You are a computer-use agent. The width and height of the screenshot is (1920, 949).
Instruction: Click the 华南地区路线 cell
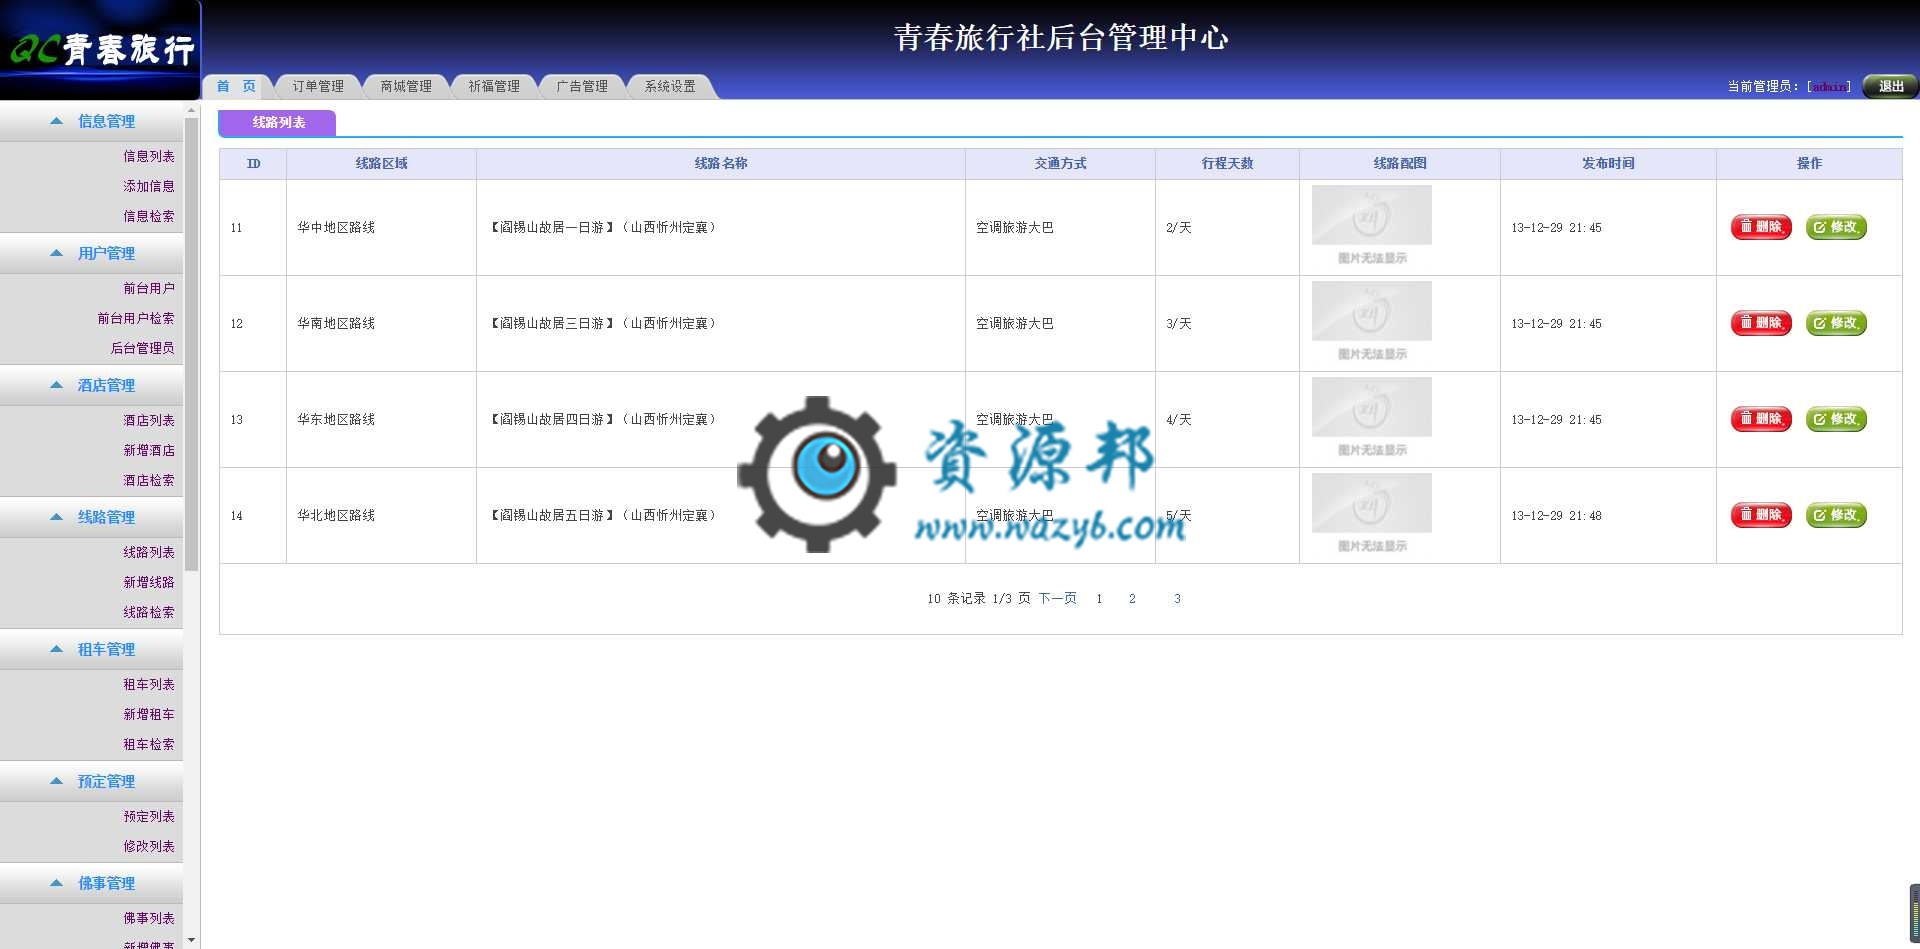coord(381,323)
